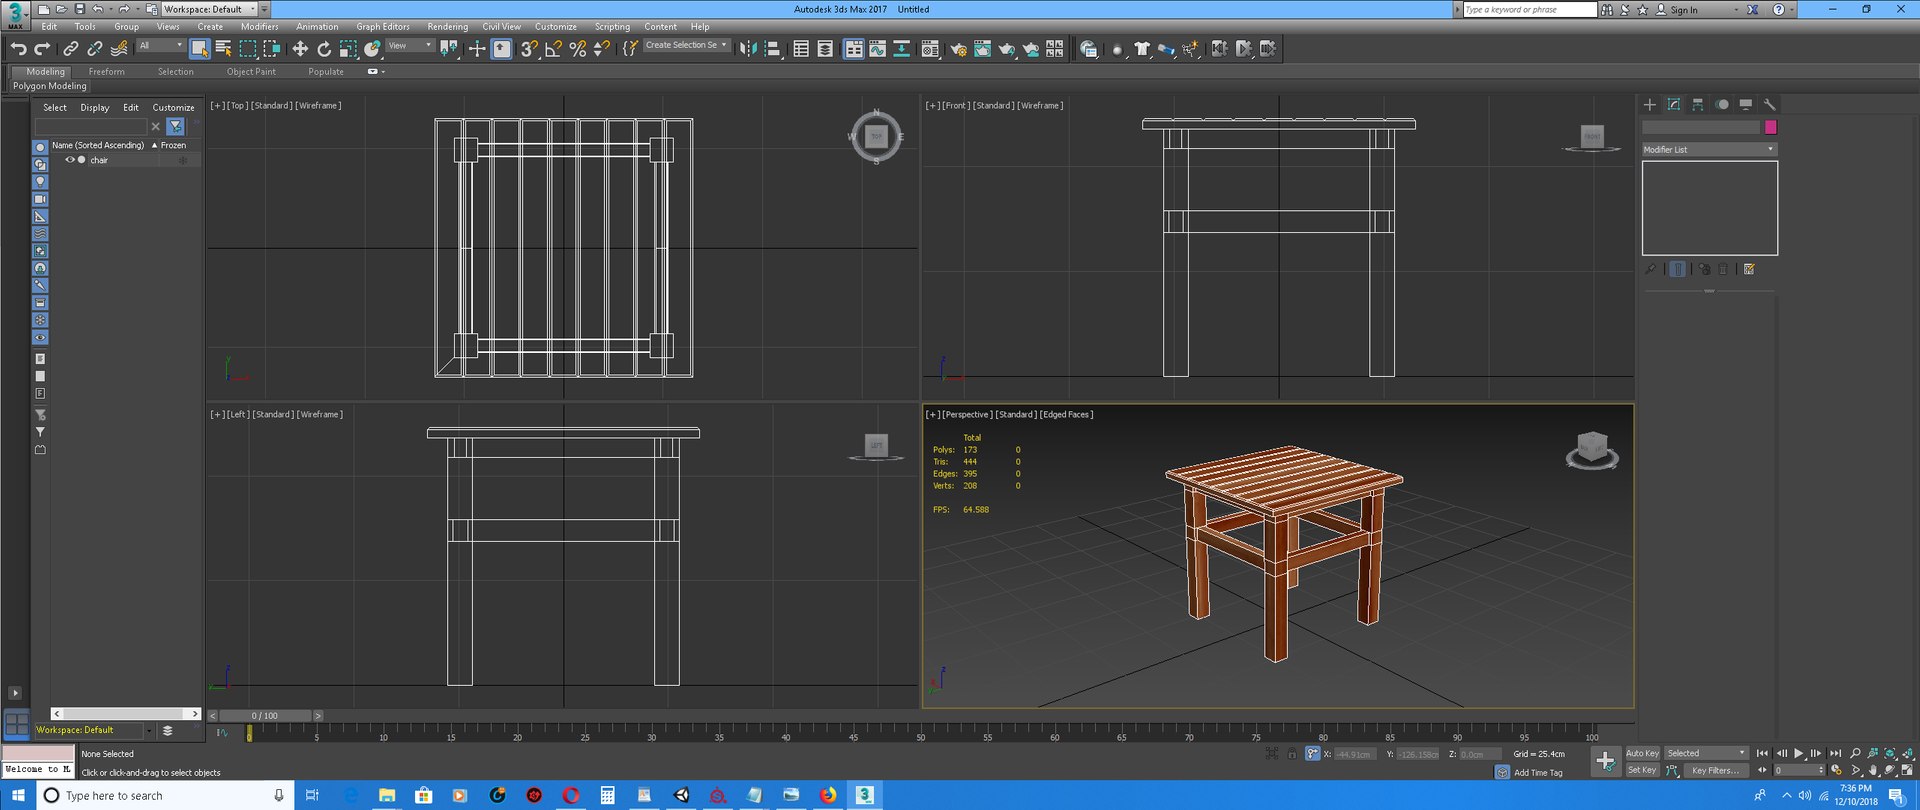Click the Play Animation button
Viewport: 1920px width, 810px height.
click(1799, 753)
